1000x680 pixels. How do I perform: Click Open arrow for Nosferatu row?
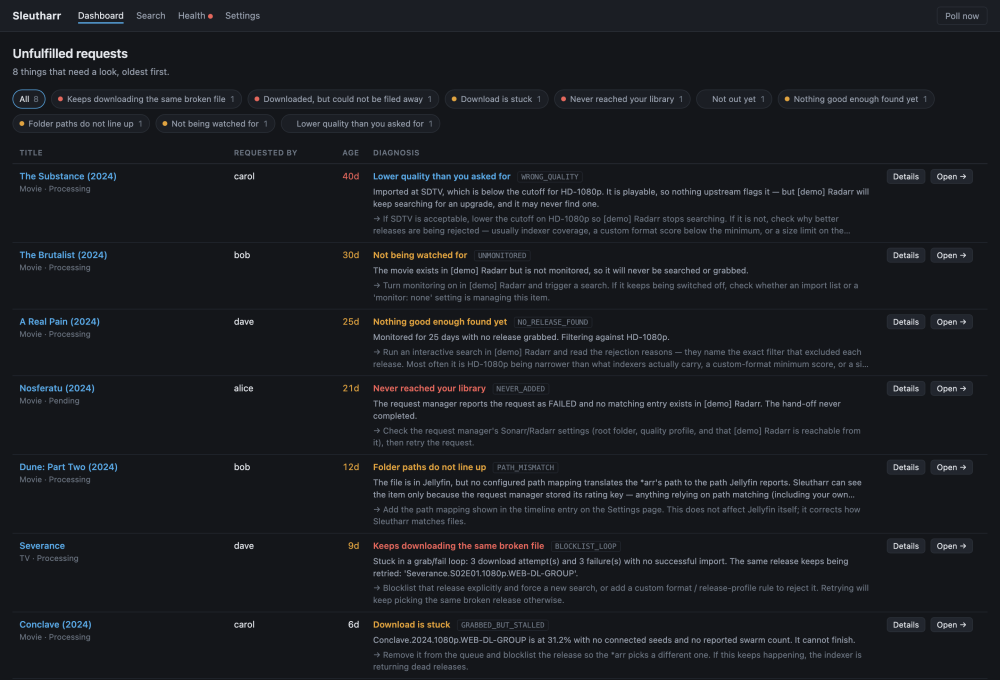coord(951,388)
